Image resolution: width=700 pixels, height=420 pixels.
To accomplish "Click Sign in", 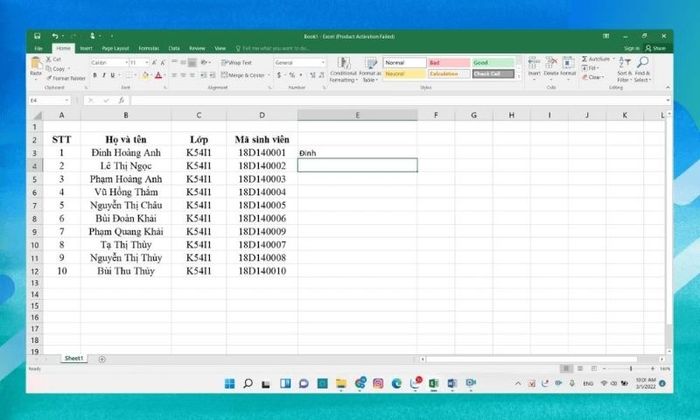I will coord(632,48).
